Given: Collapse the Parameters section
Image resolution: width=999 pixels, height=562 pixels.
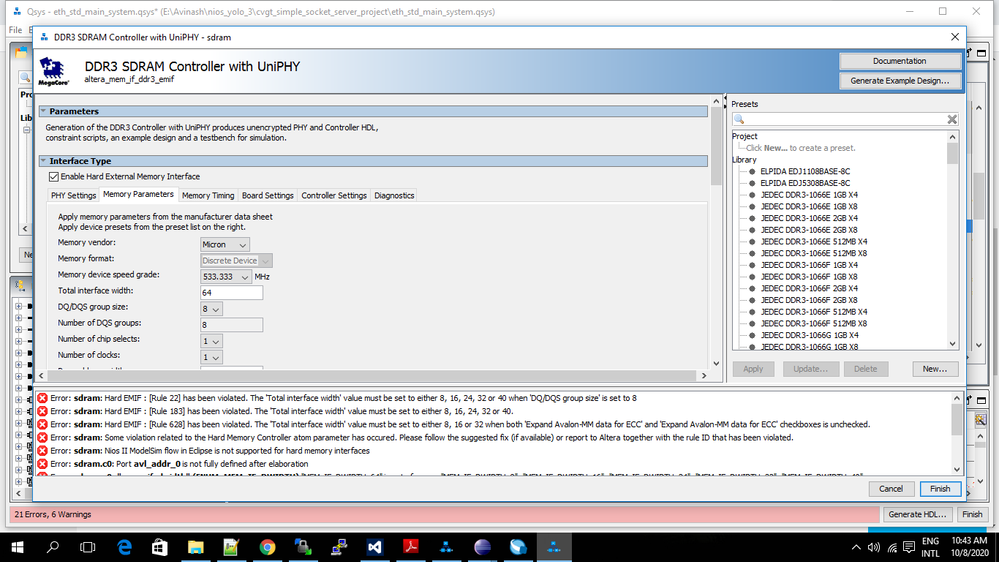Looking at the screenshot, I should coord(43,112).
